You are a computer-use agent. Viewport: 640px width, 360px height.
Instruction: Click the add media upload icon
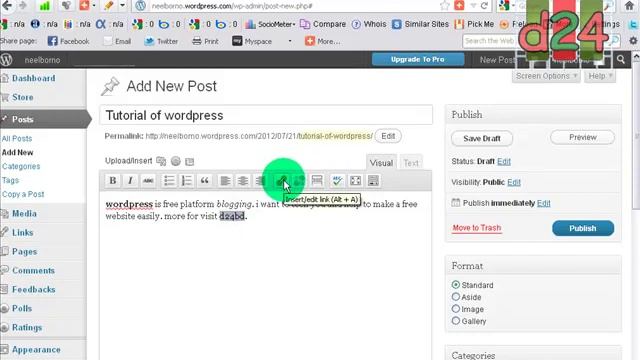[x=161, y=161]
